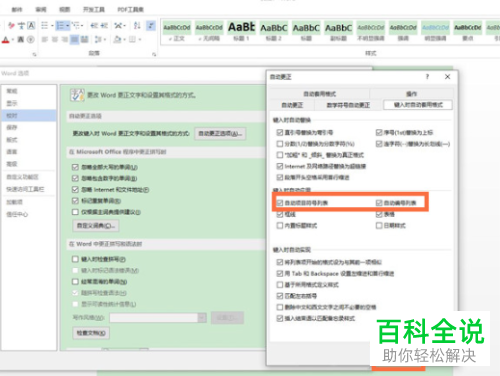This screenshot has width=500, height=376.
Task: Click the multilevel list icon in ribbon
Action: pyautogui.click(x=75, y=25)
